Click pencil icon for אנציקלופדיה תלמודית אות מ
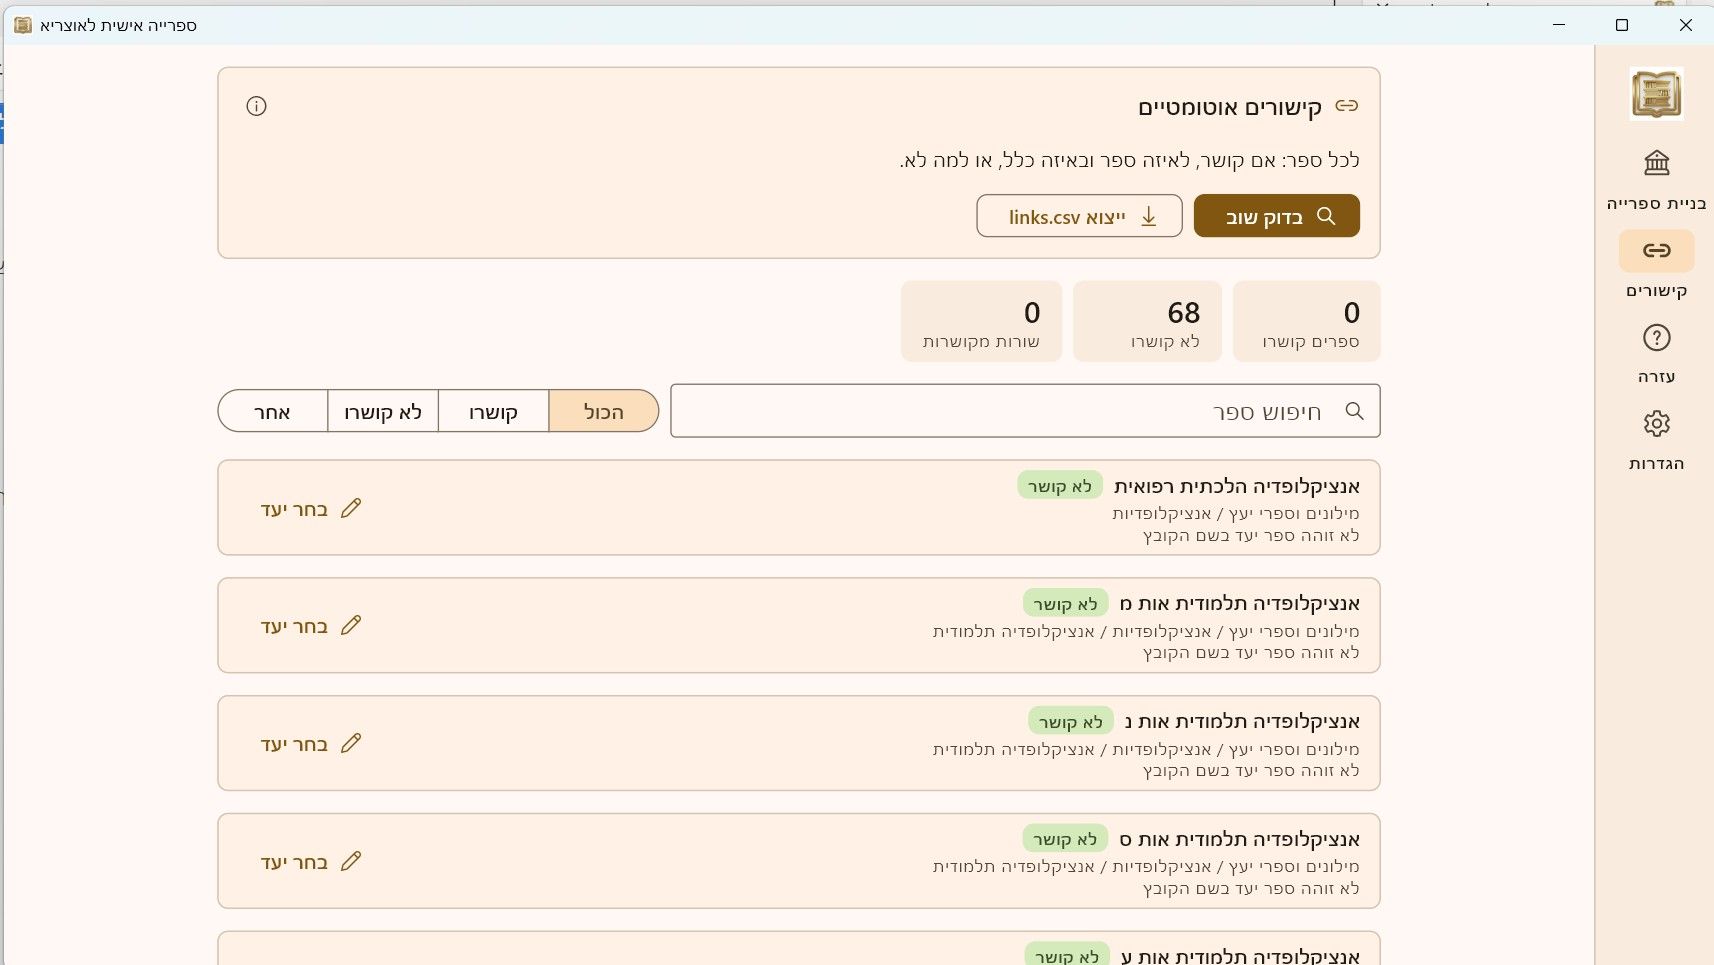The width and height of the screenshot is (1714, 965). [x=351, y=626]
